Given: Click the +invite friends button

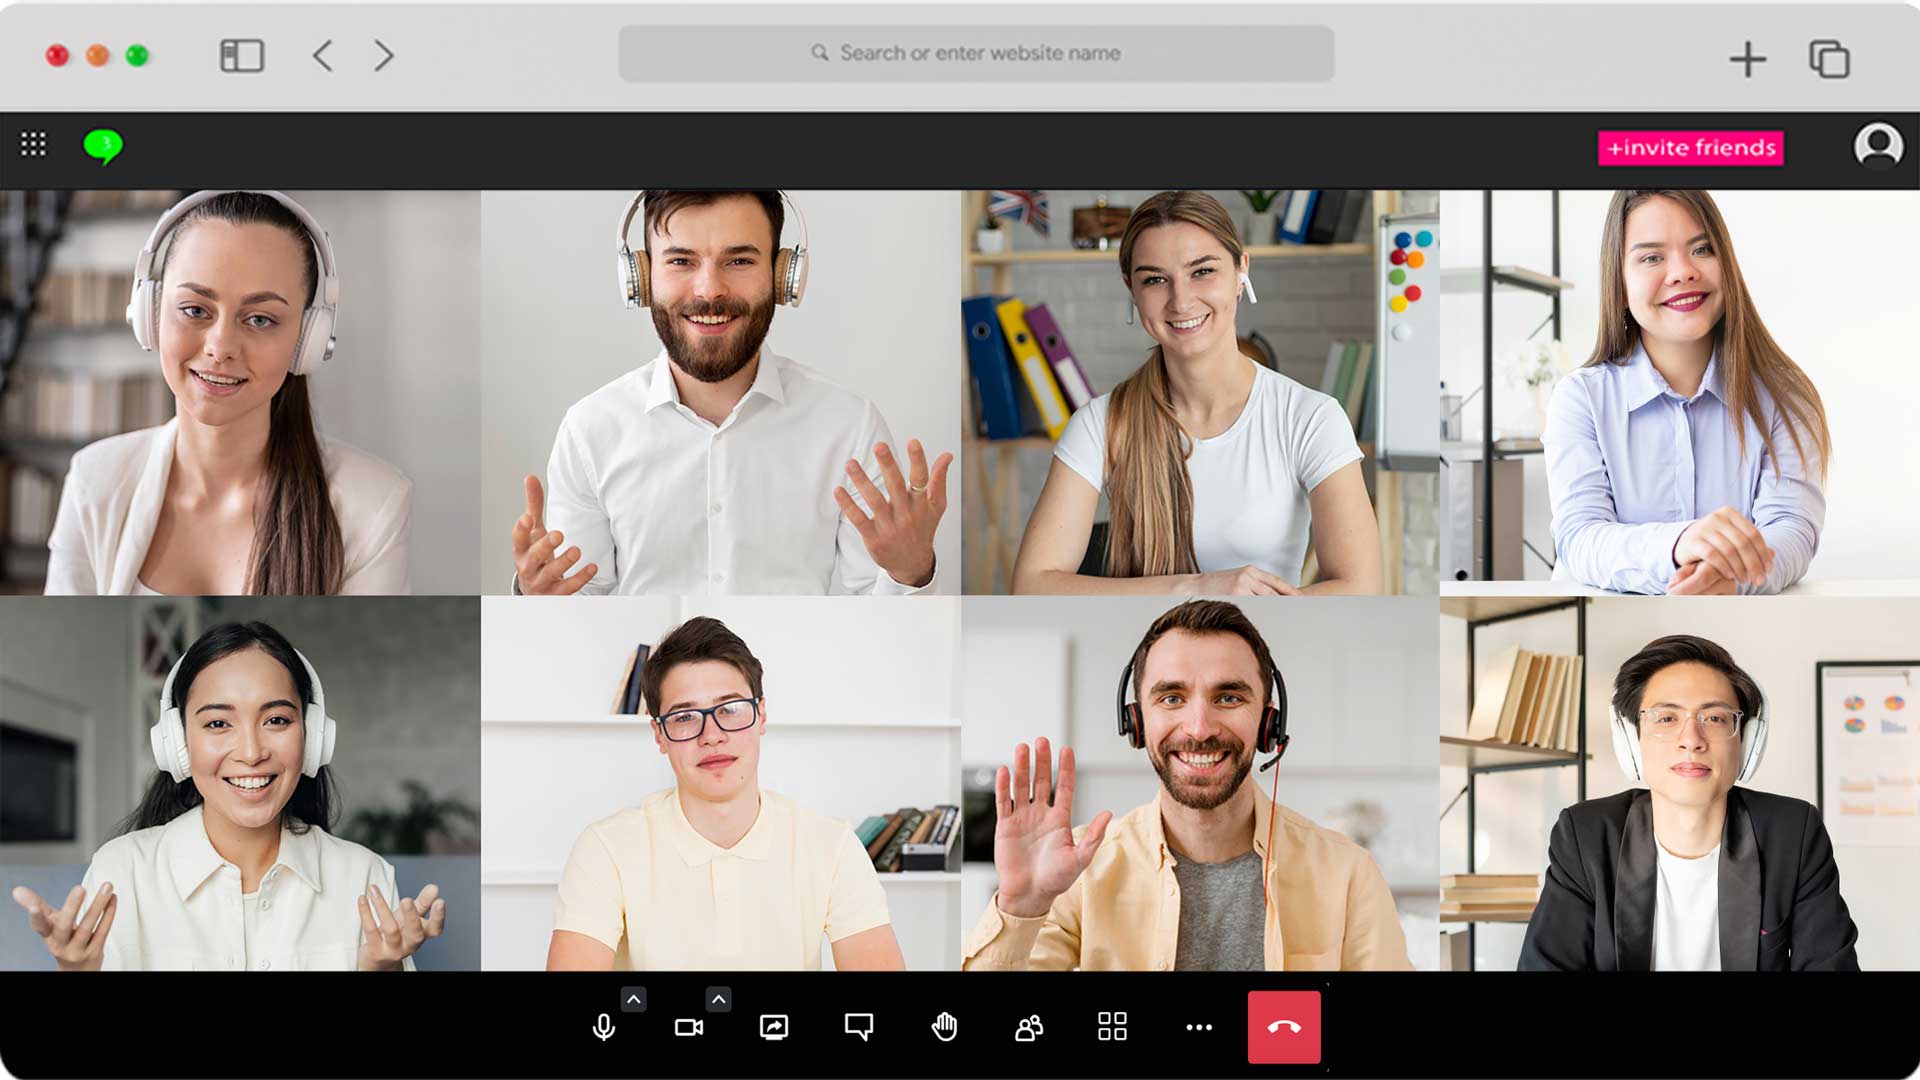Looking at the screenshot, I should [1691, 148].
